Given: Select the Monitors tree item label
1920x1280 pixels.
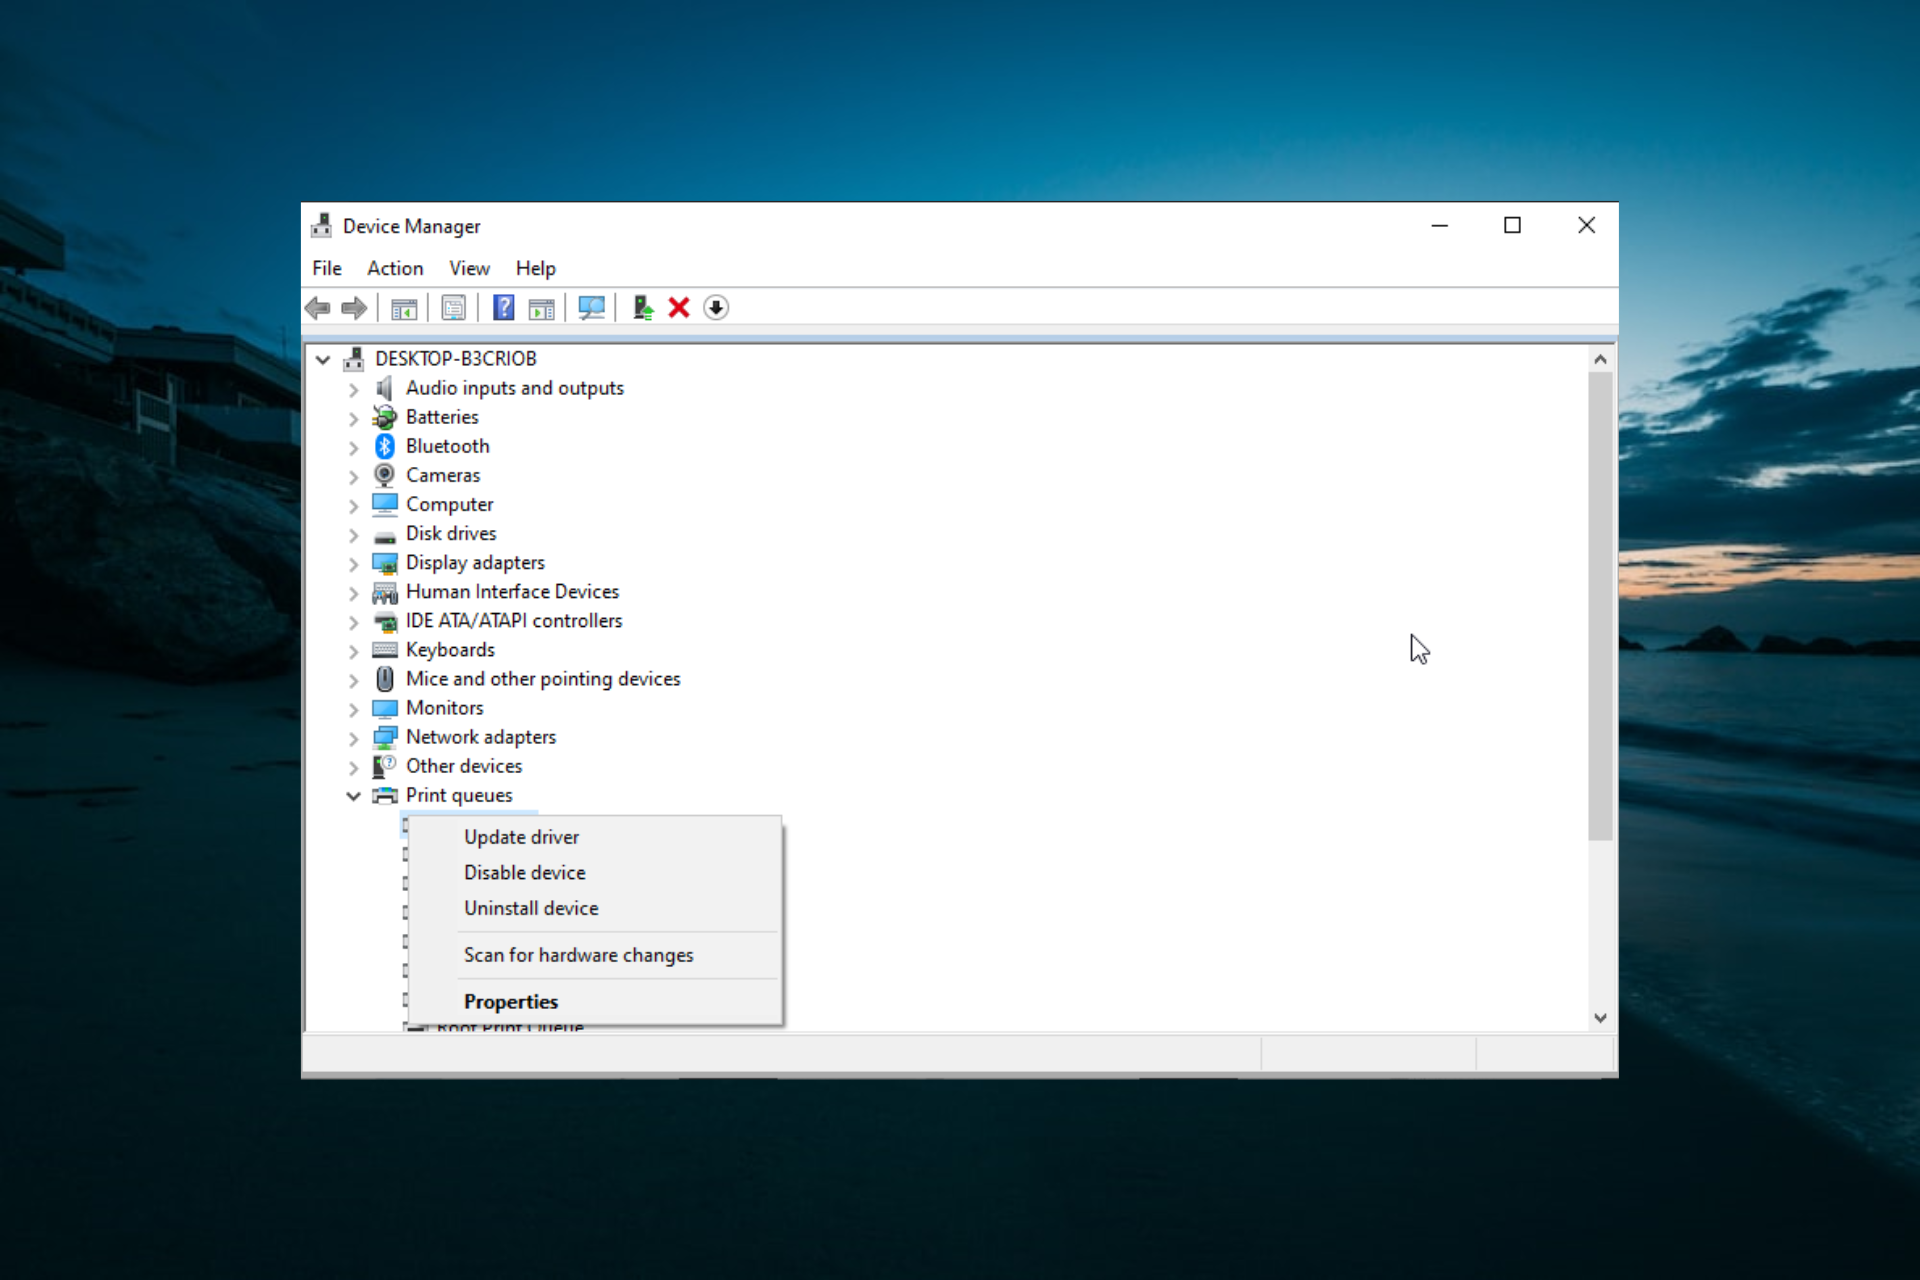Looking at the screenshot, I should coord(444,708).
